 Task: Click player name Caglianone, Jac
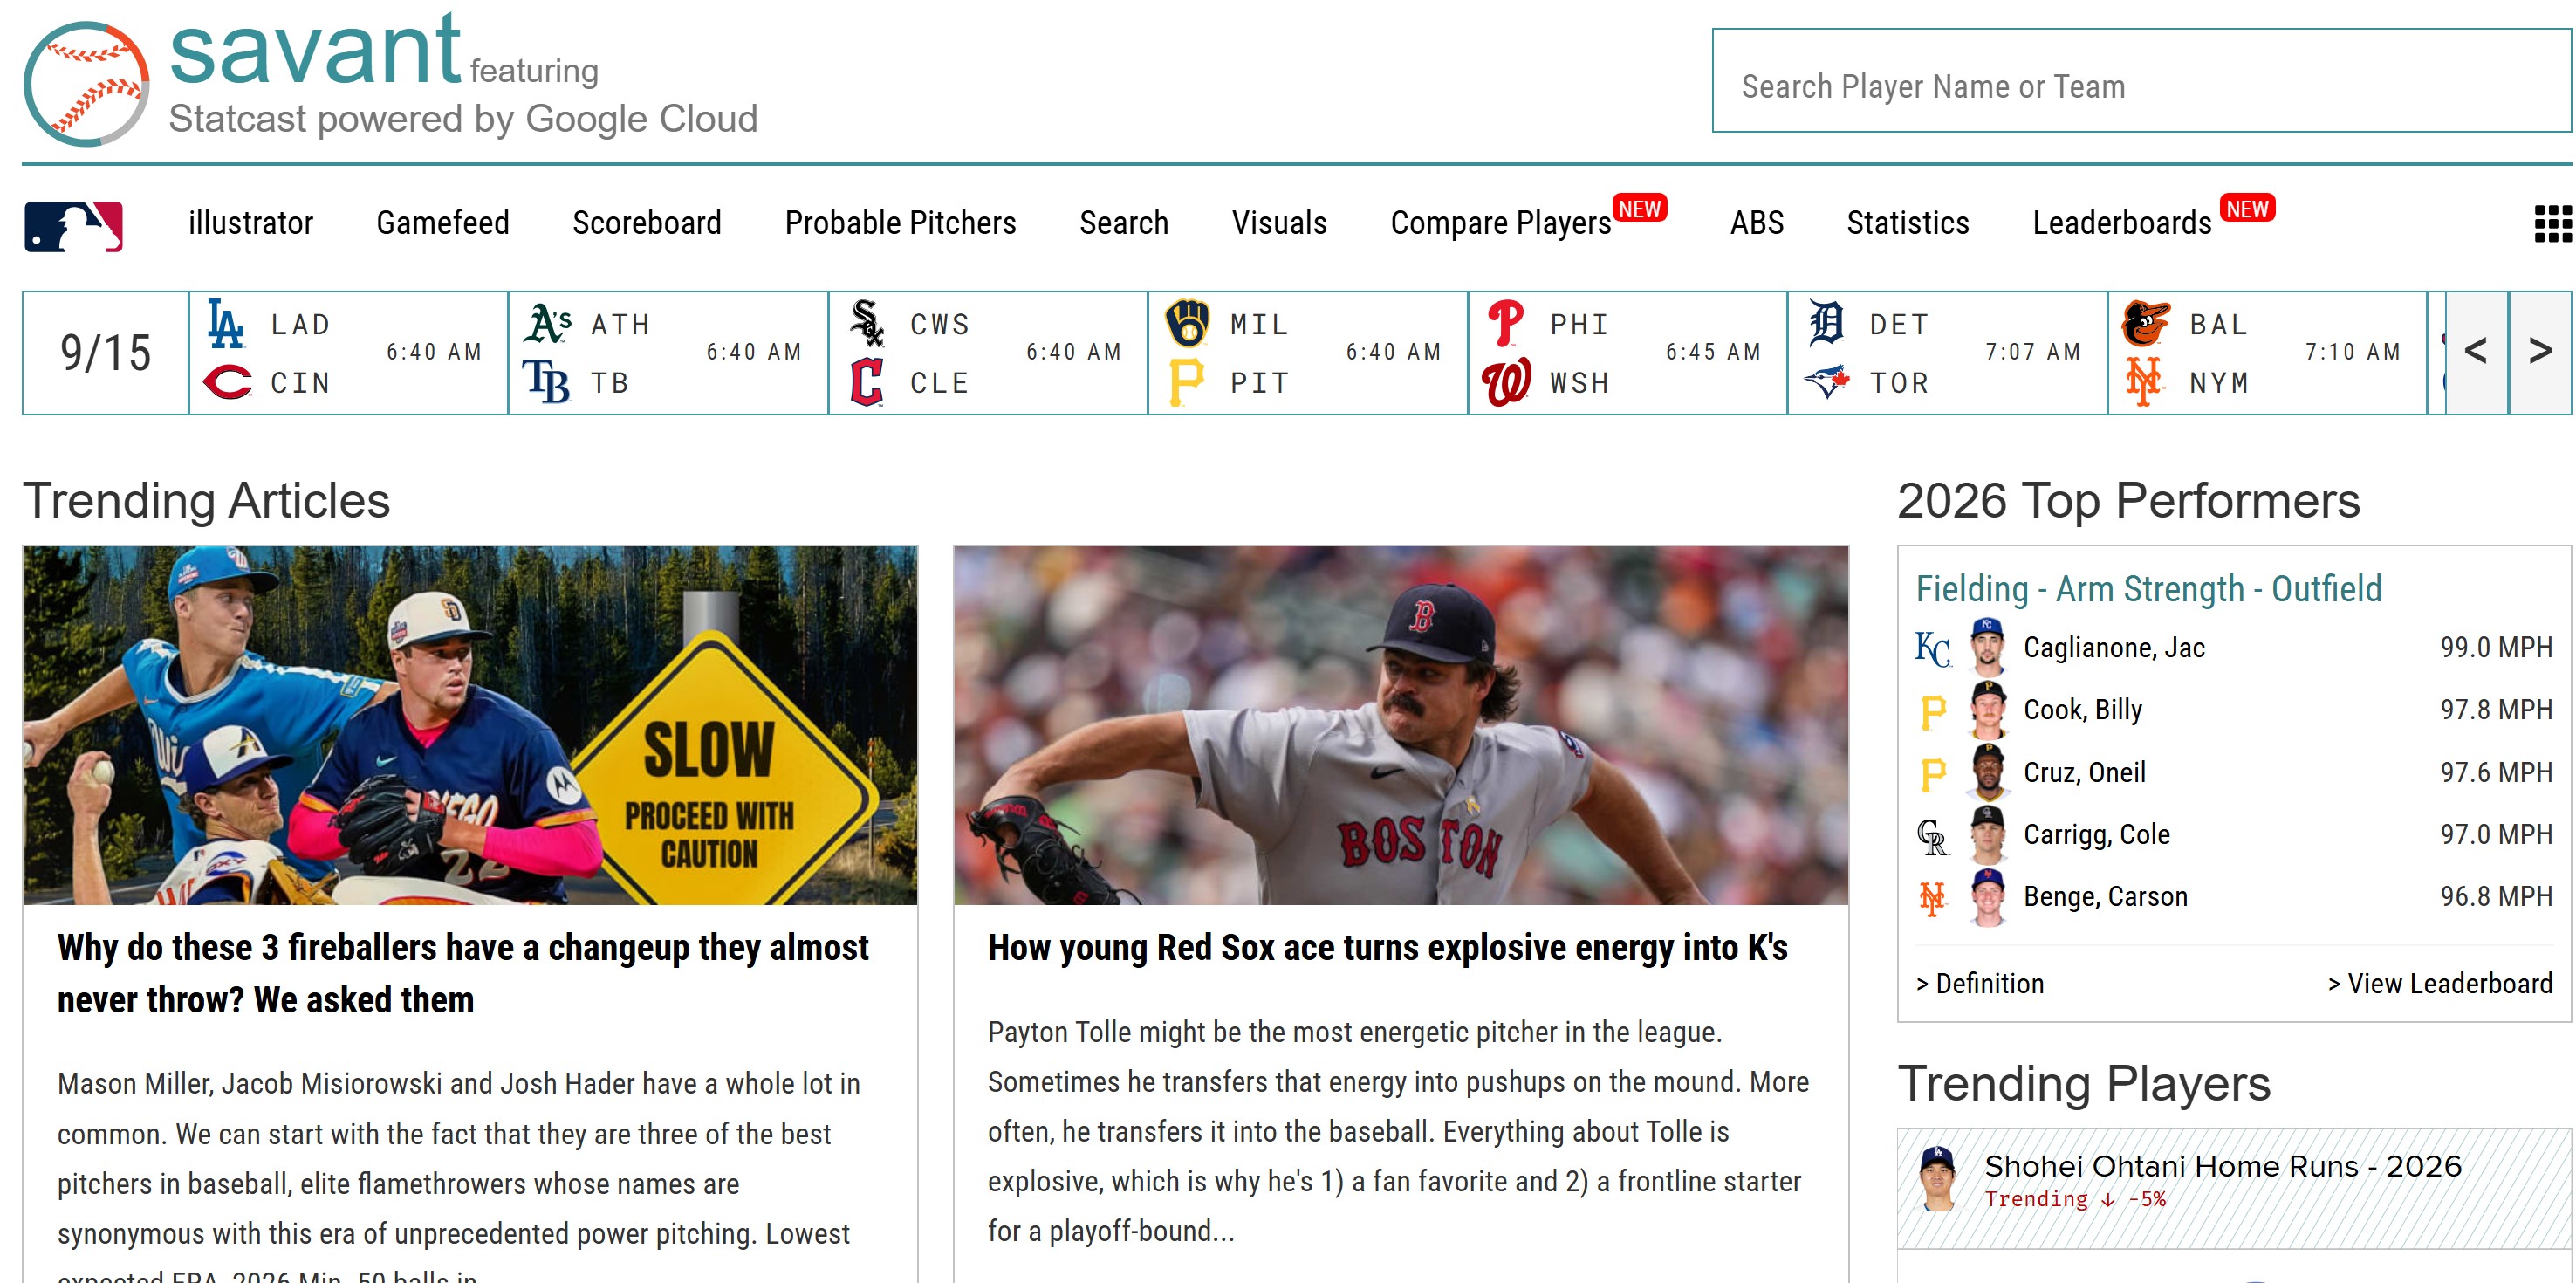click(x=2114, y=648)
